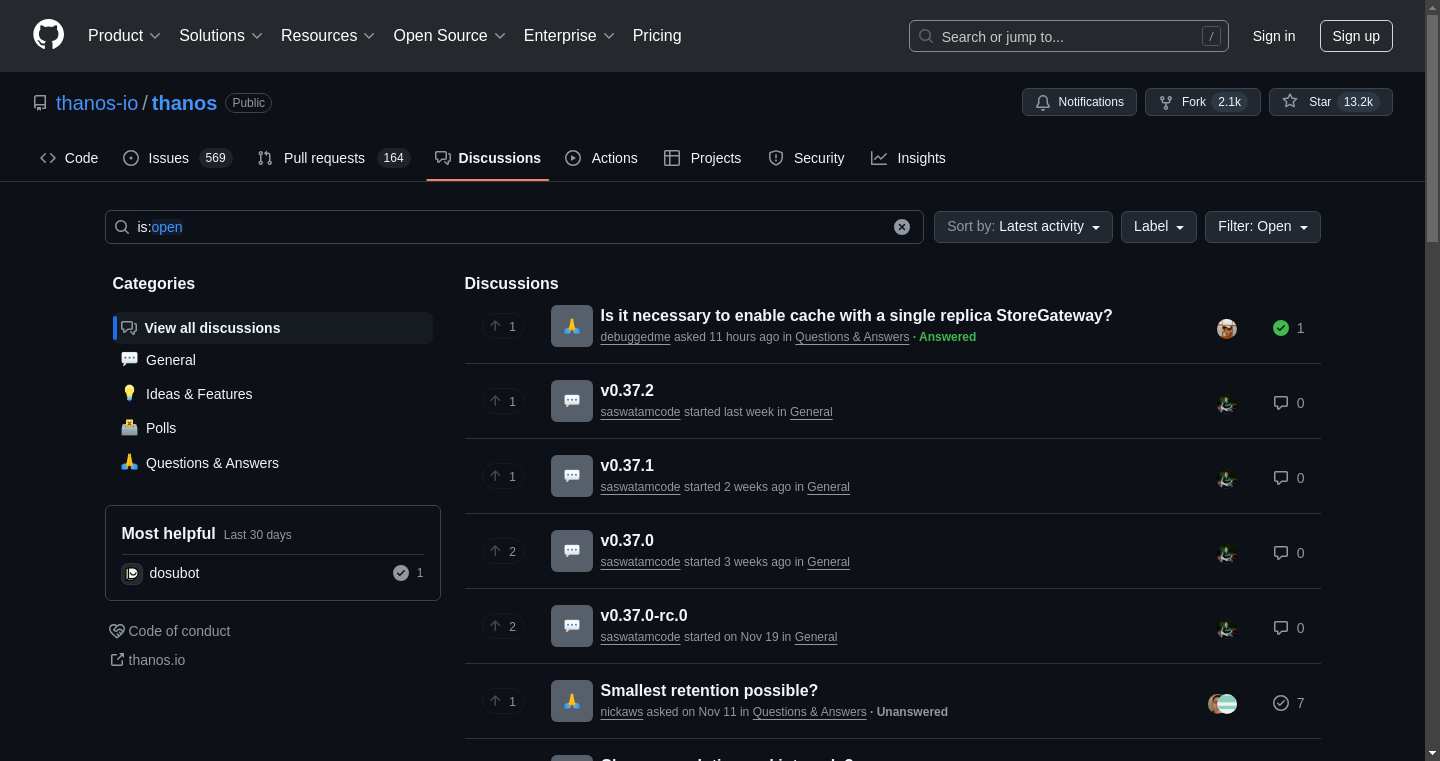Focus the Search or jump to field

click(1068, 36)
